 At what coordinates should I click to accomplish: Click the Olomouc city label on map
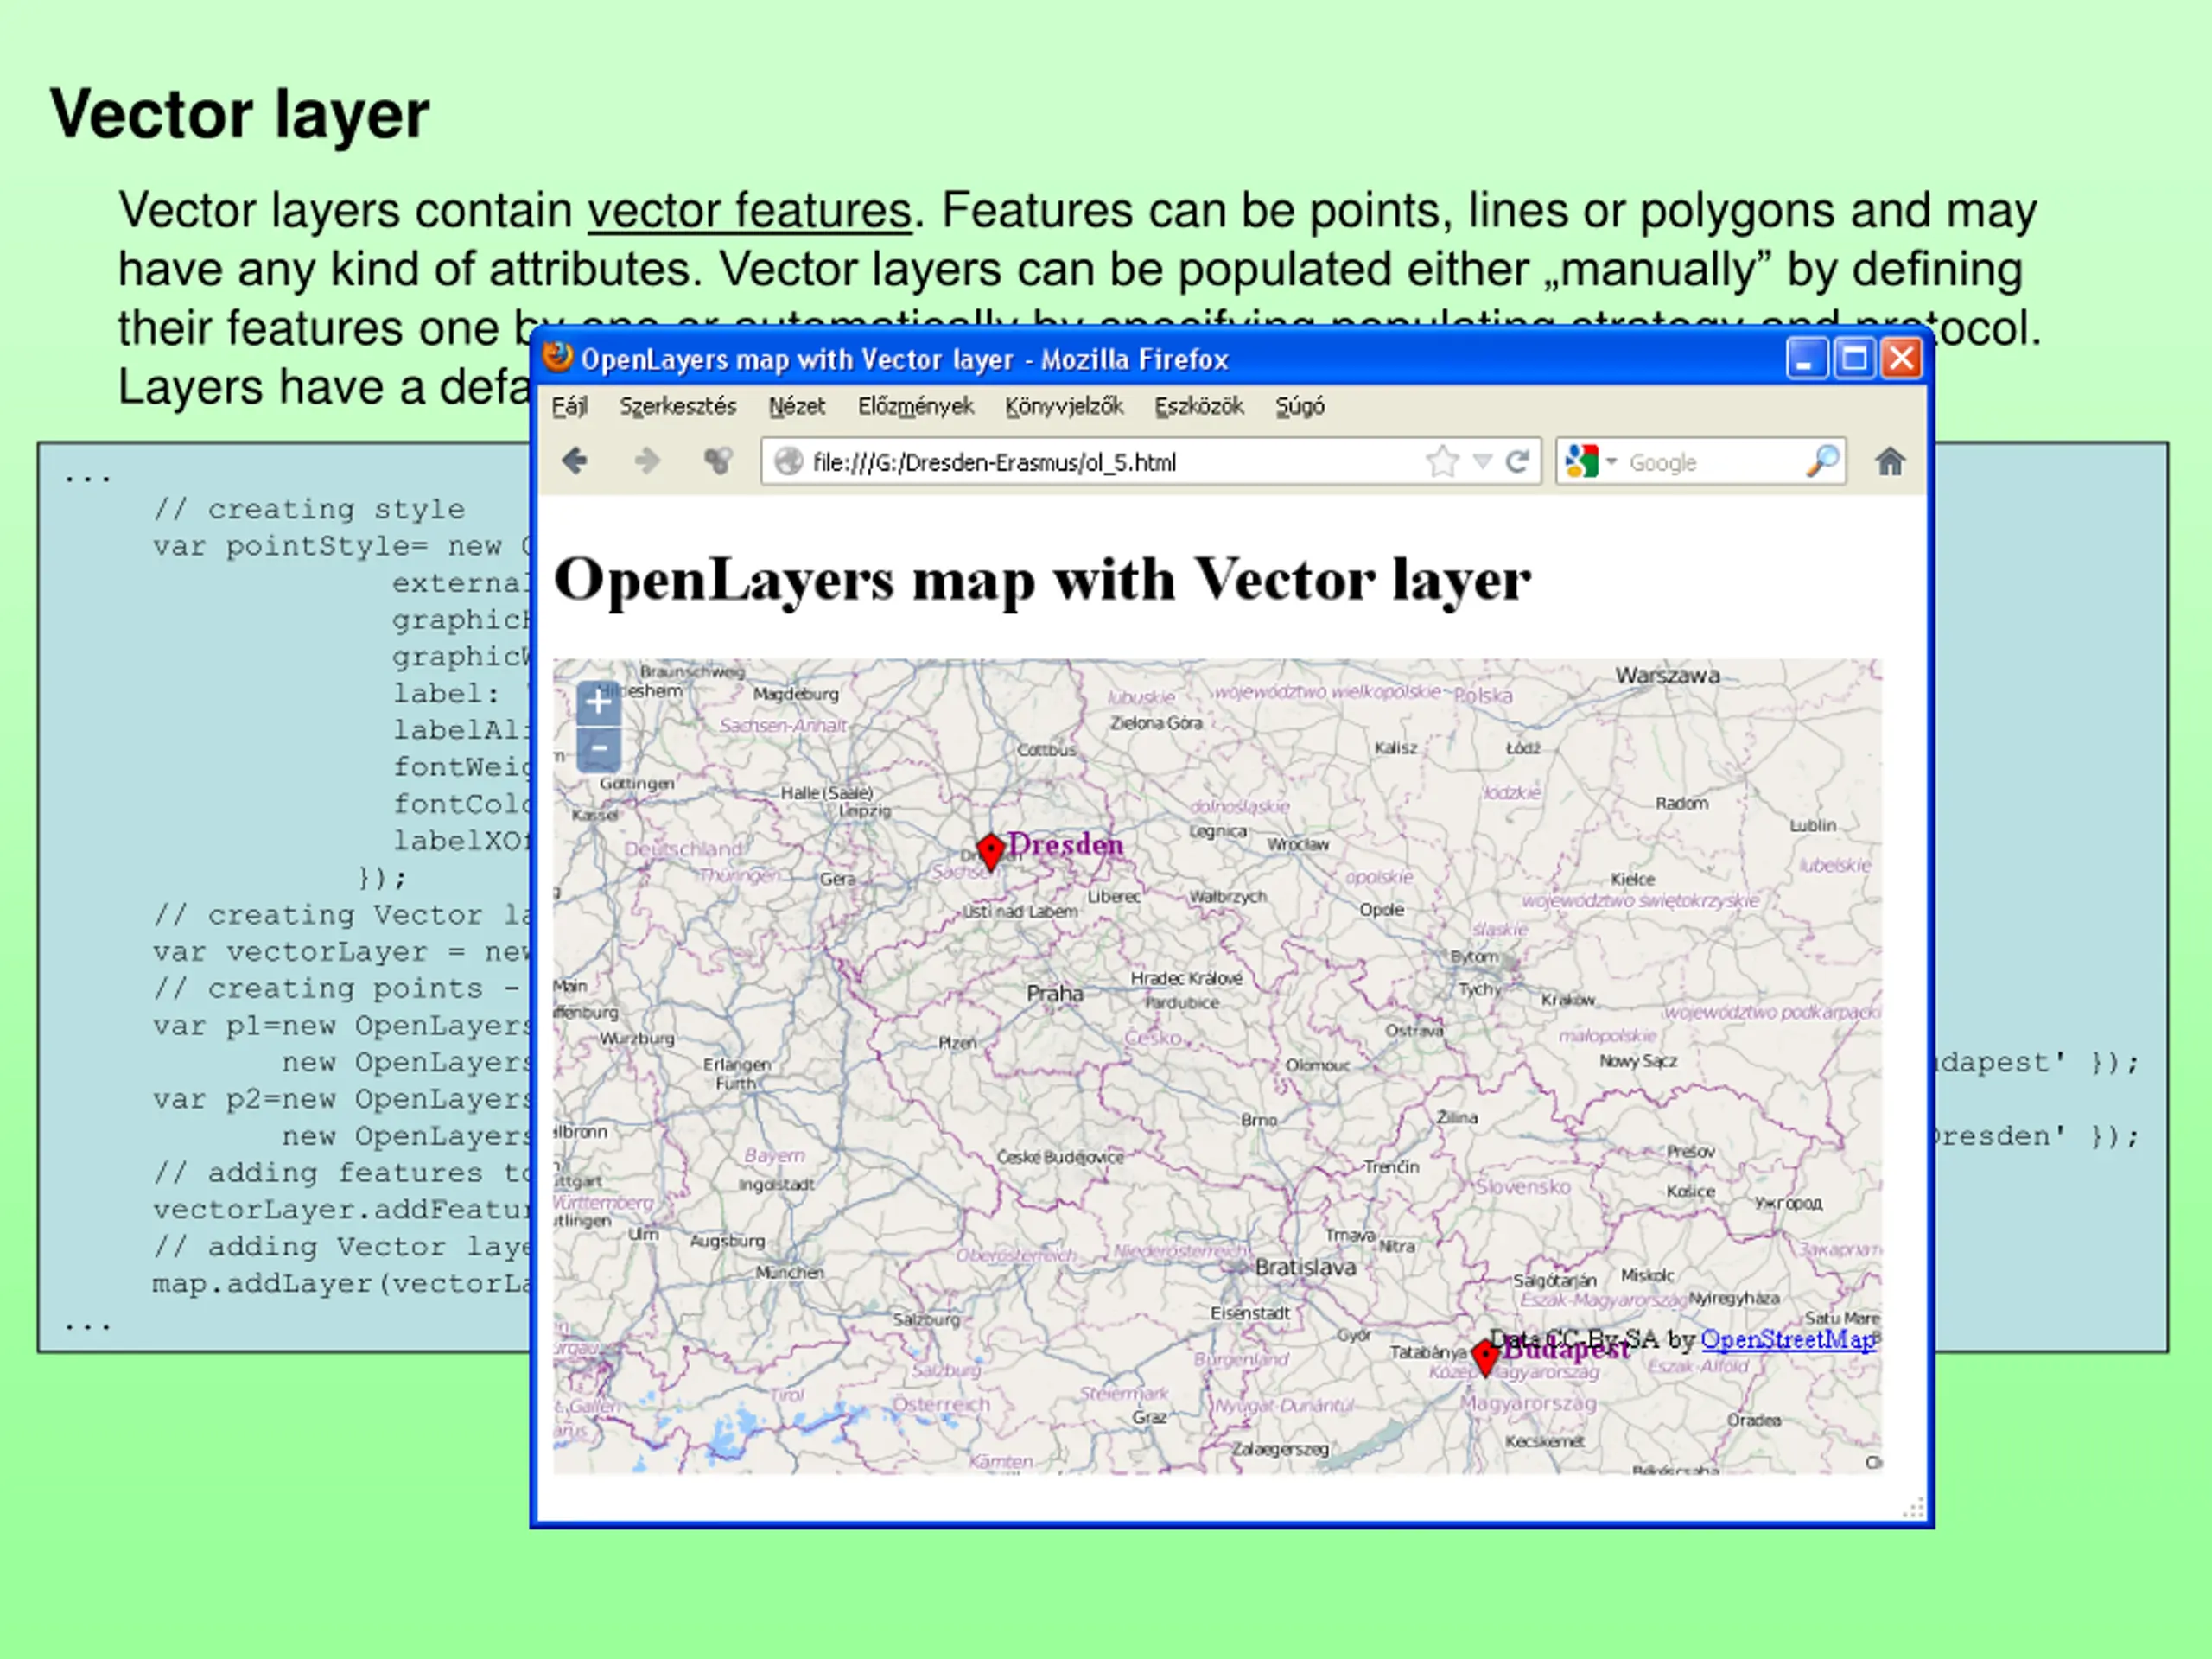tap(1317, 1065)
